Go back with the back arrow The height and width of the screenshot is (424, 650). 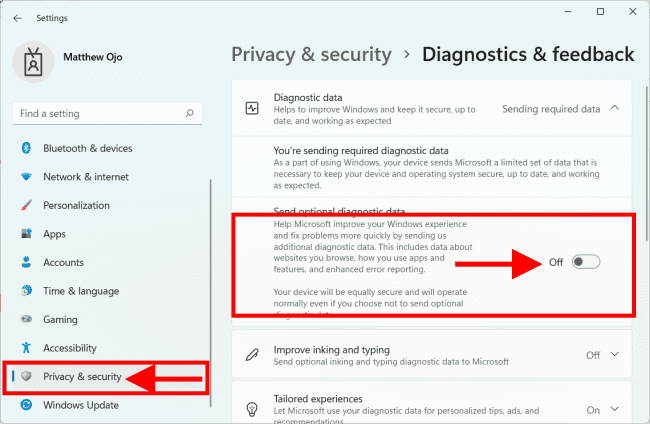tap(18, 18)
